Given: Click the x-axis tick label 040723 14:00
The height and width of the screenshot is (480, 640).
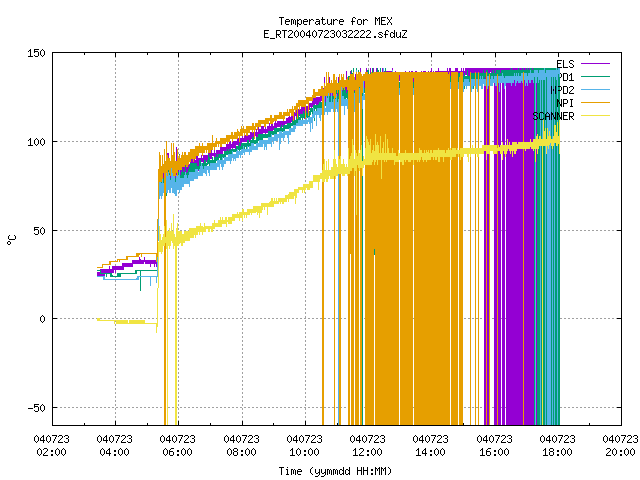Looking at the screenshot, I should point(431,446).
